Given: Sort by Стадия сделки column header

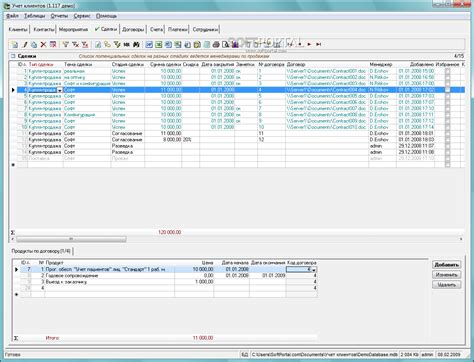Looking at the screenshot, I should 128,64.
